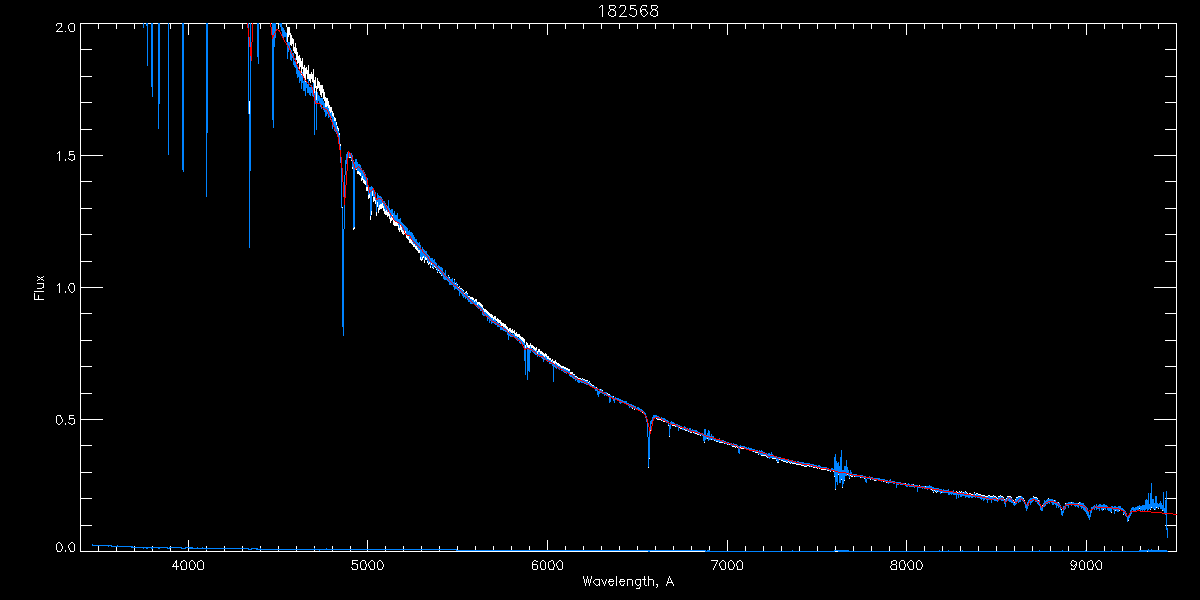
Task: Click the 5000 wavelength tick label
Action: pos(367,564)
